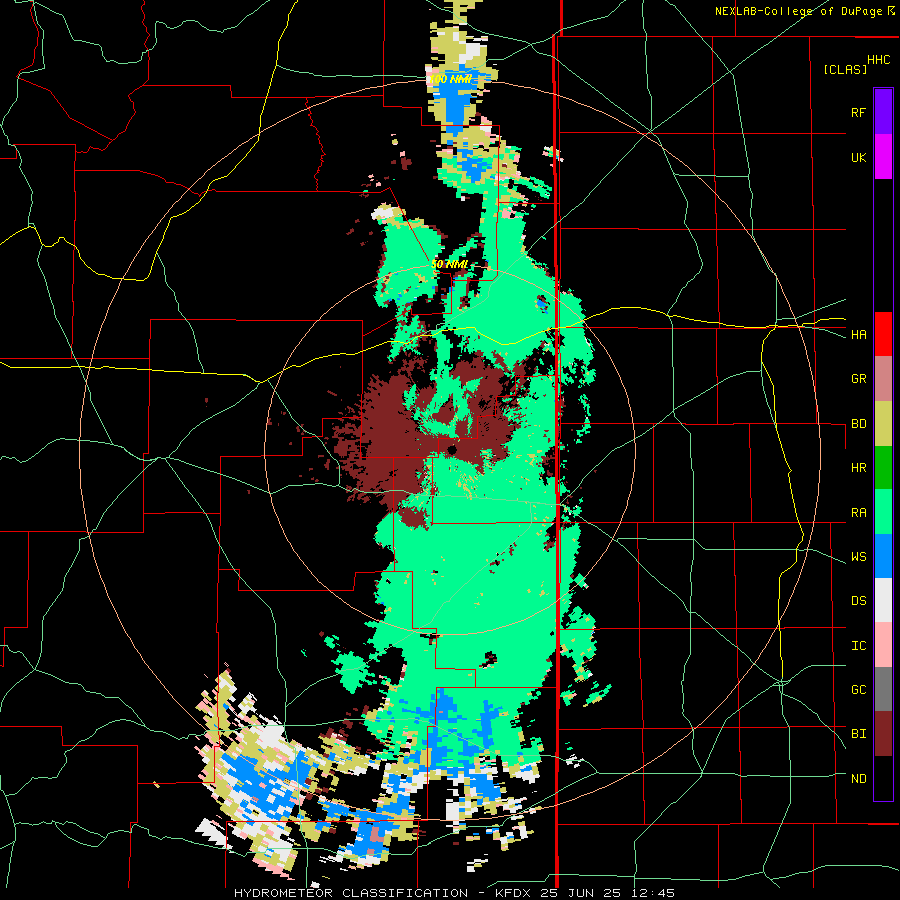Click the BI legend label

[858, 734]
